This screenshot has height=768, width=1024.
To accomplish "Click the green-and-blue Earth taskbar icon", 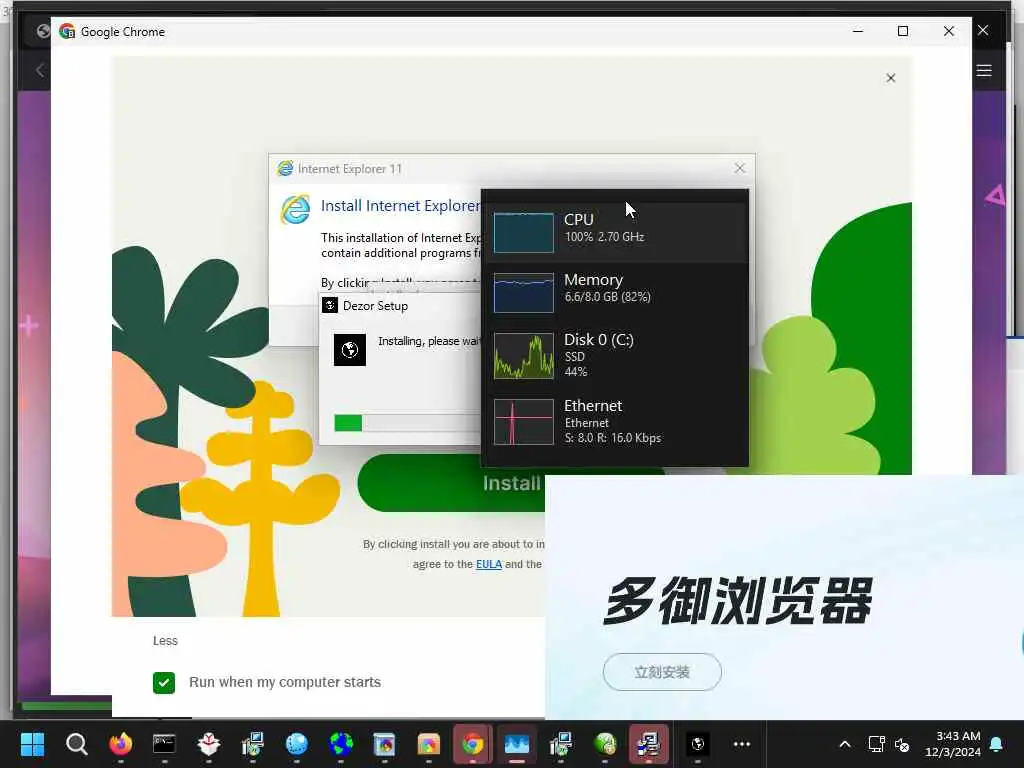I will pyautogui.click(x=341, y=744).
